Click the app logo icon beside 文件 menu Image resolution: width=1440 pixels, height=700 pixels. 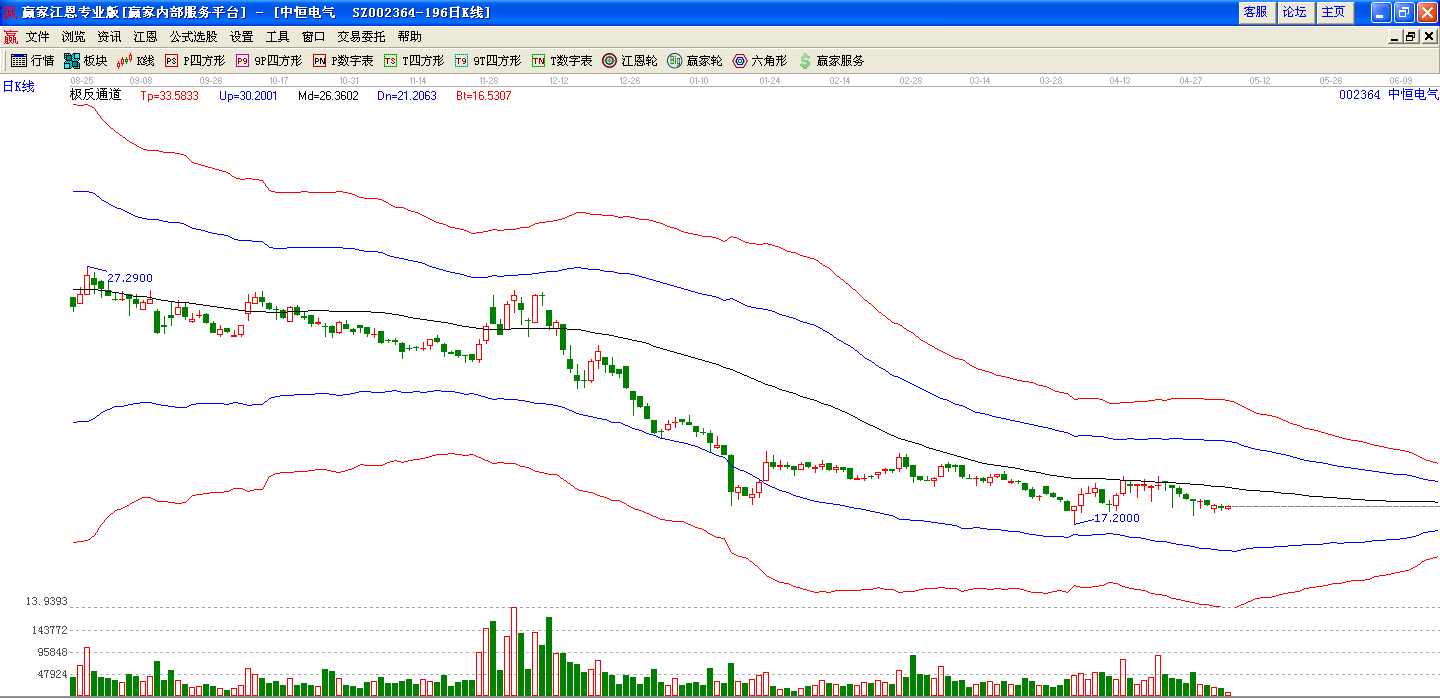[11, 37]
